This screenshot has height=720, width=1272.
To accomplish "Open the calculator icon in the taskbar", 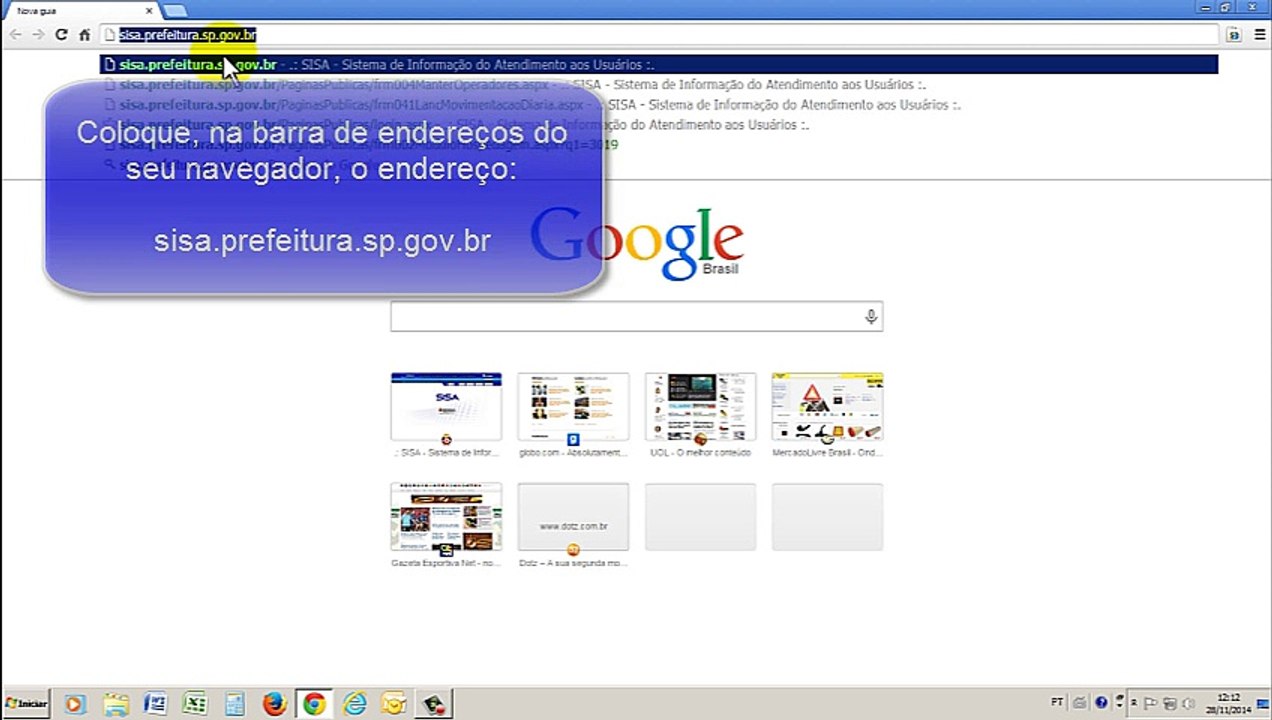I will tap(235, 704).
